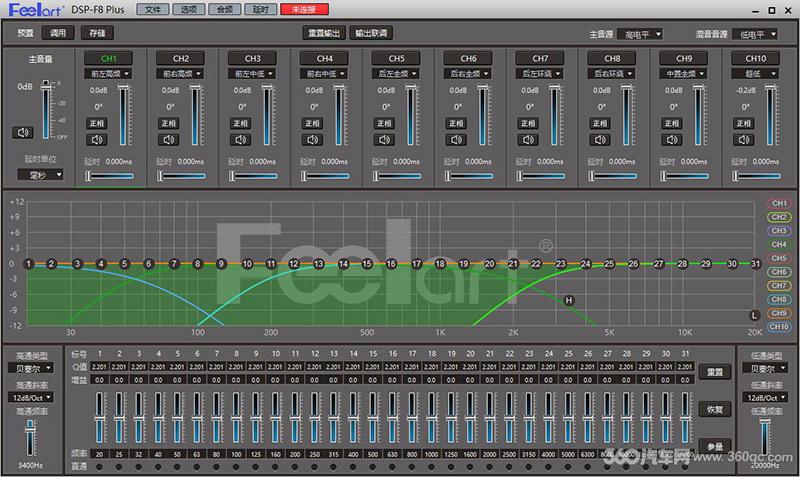Select the H high-pass marker on graph
Screen dimensions: 800x477
click(569, 300)
